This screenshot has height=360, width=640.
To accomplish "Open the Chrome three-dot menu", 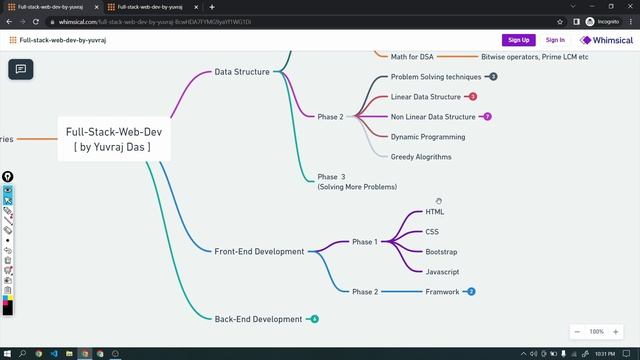I will [x=631, y=22].
